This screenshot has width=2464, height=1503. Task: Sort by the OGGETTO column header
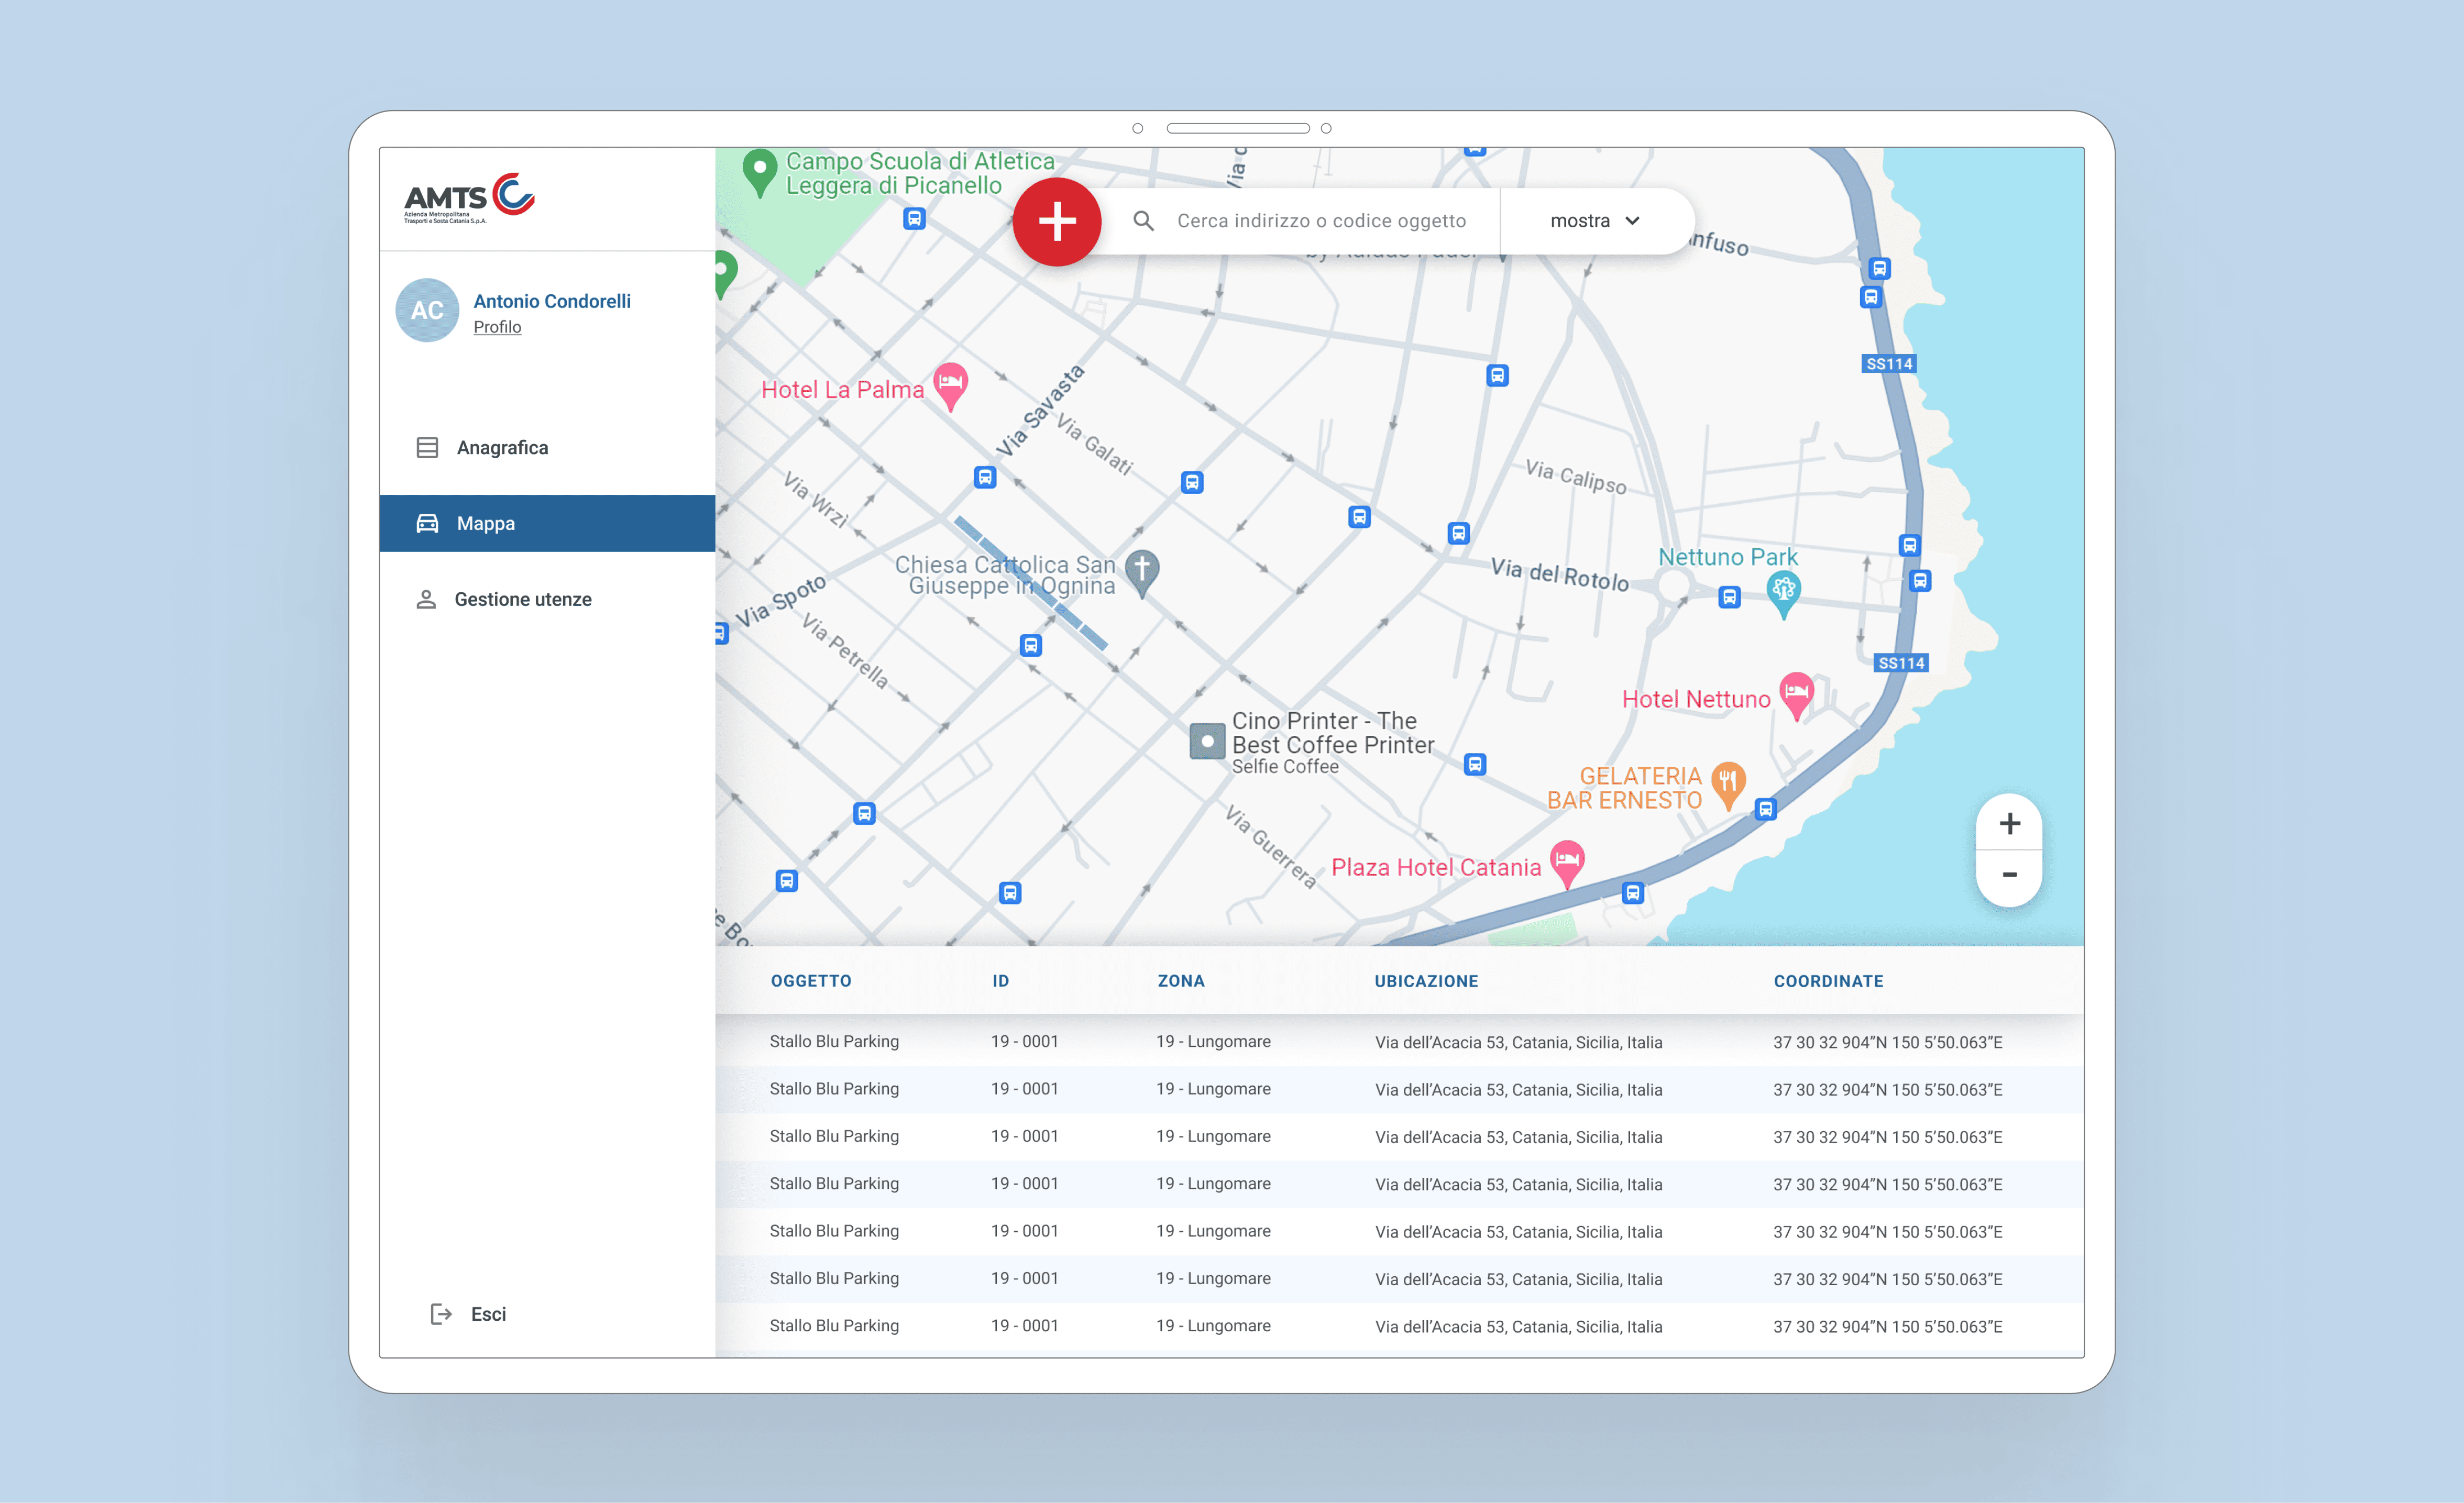click(x=811, y=981)
